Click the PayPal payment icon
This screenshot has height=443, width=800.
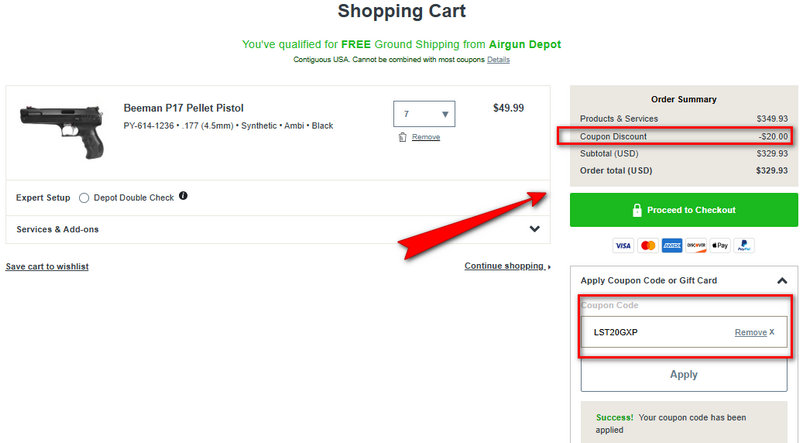744,245
